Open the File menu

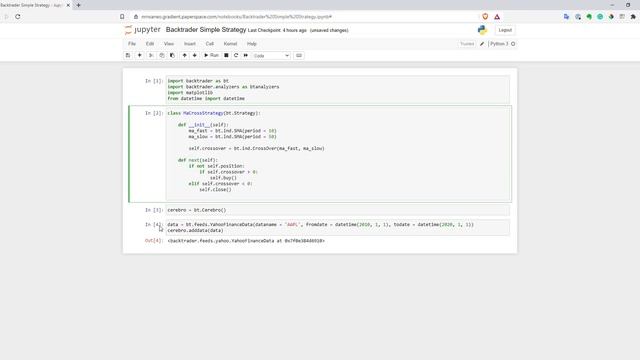pos(132,44)
